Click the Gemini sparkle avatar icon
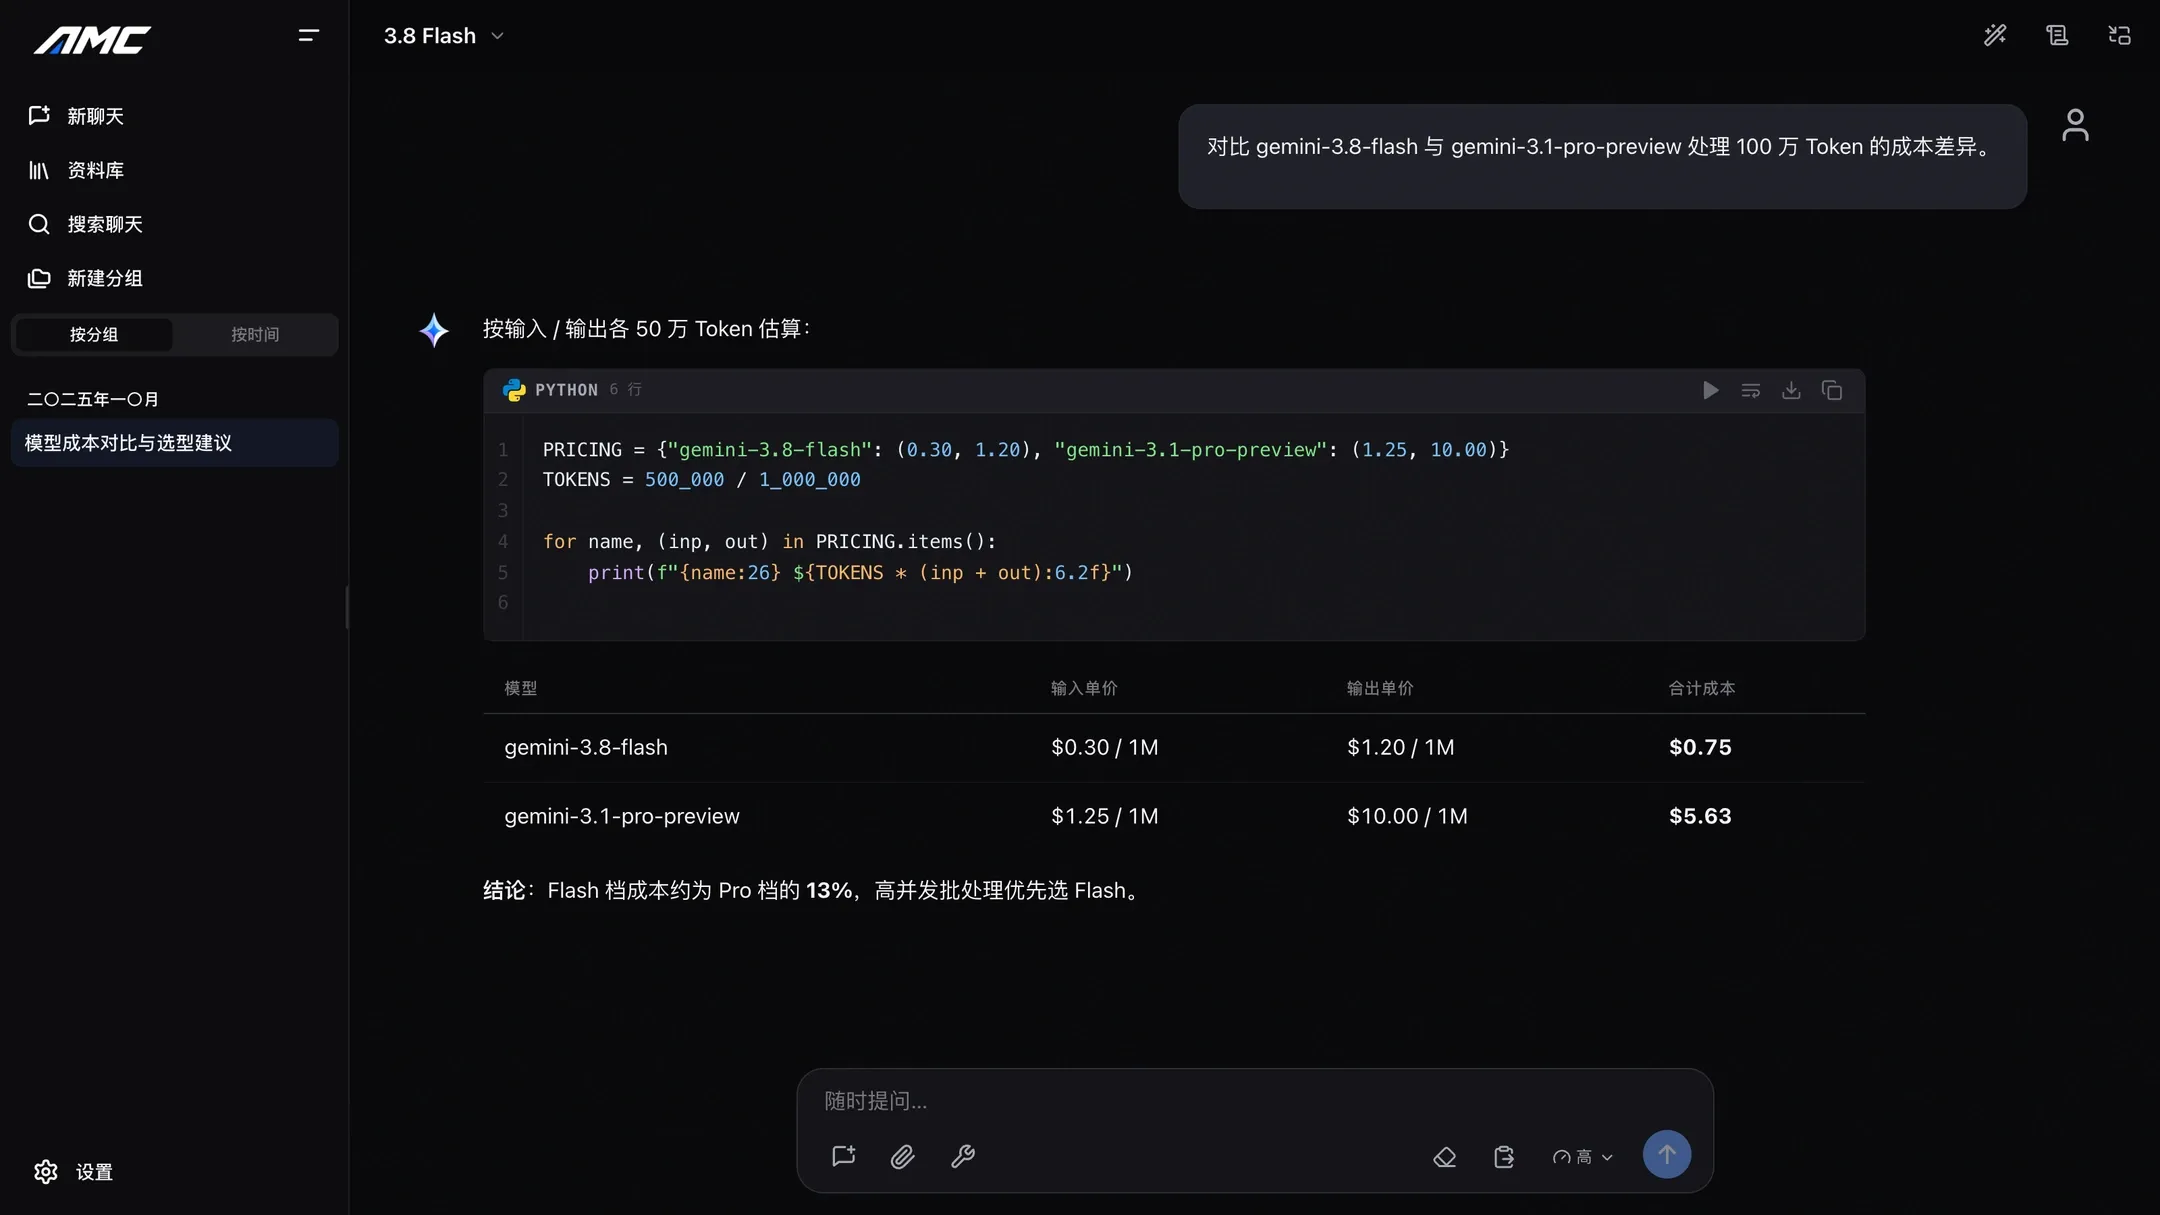2160x1215 pixels. (x=434, y=330)
